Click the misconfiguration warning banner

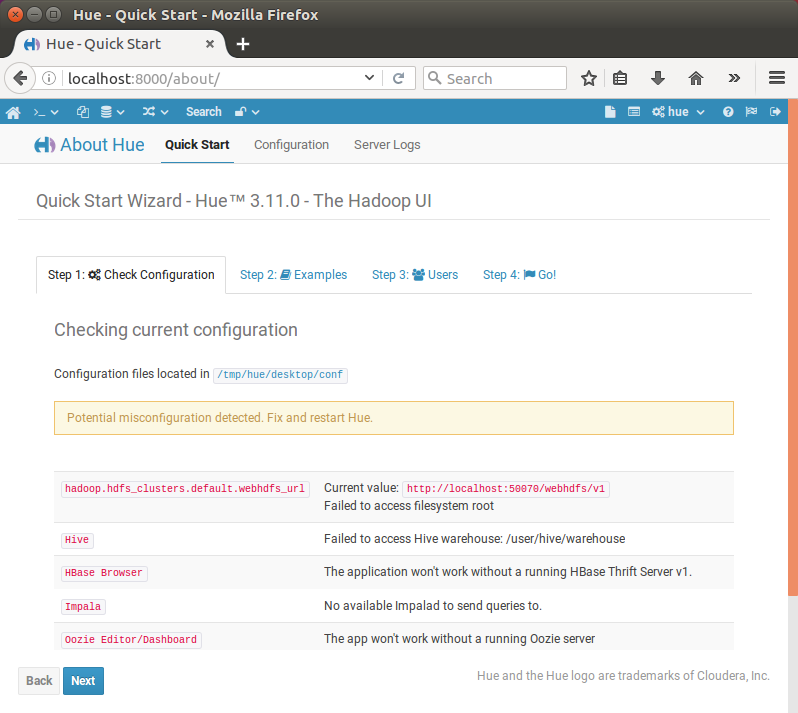pos(394,418)
